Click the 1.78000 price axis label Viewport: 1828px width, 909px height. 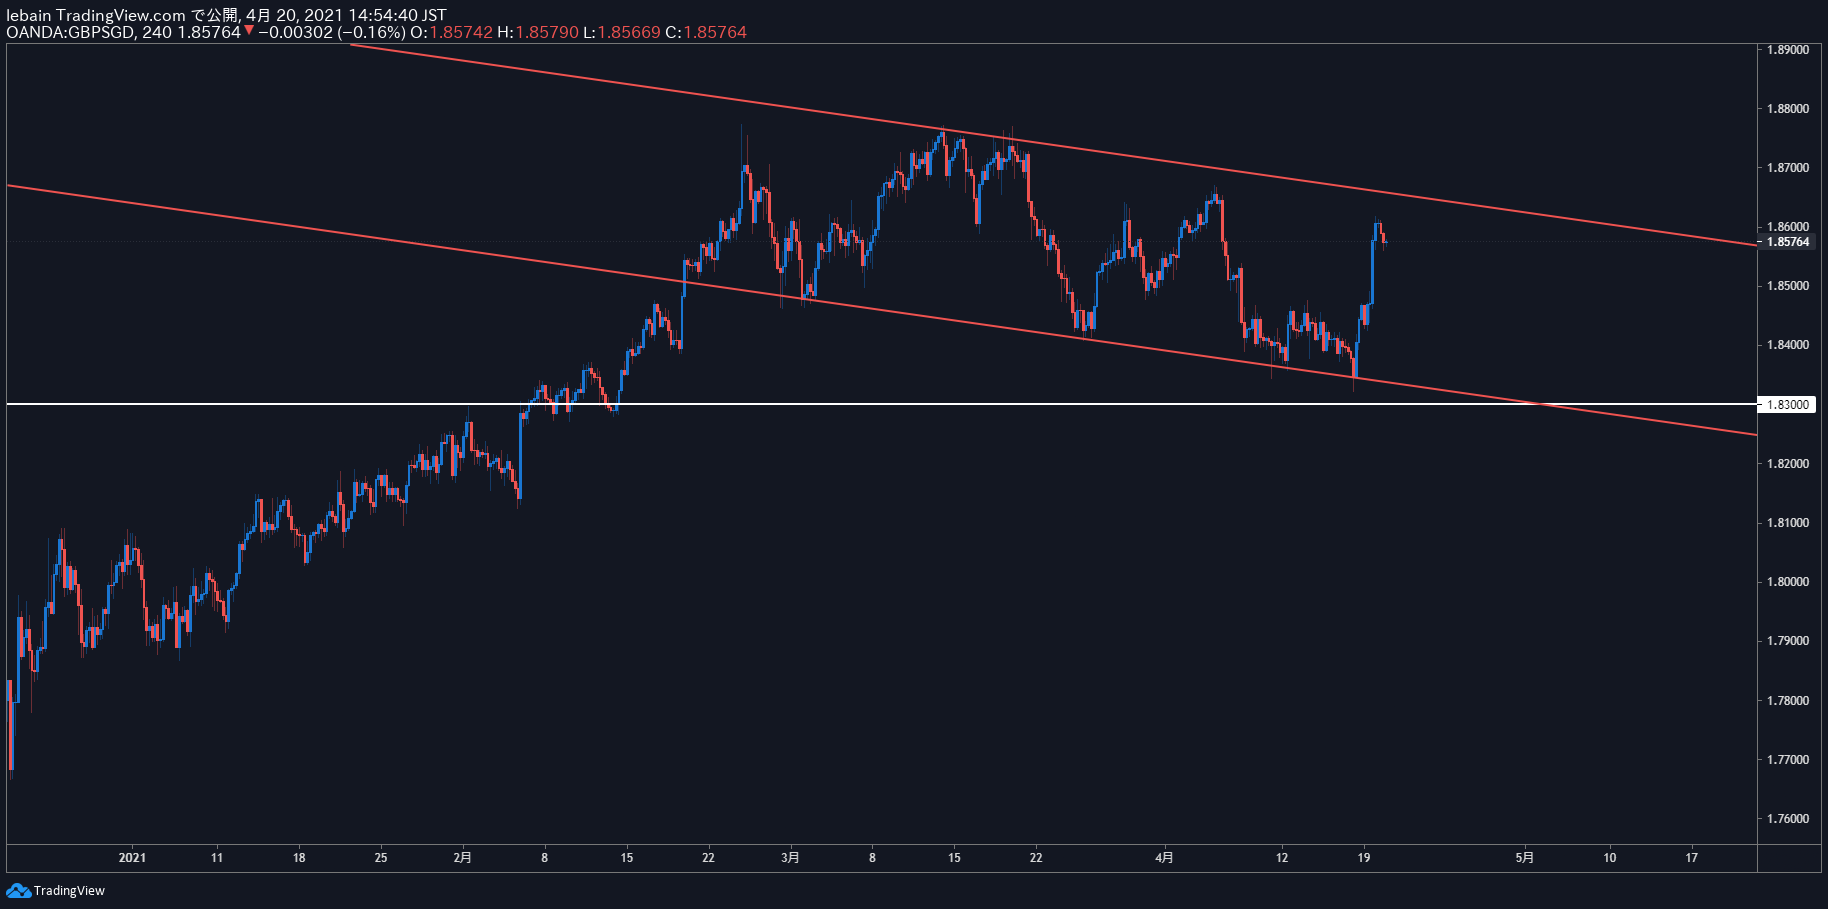pos(1788,701)
